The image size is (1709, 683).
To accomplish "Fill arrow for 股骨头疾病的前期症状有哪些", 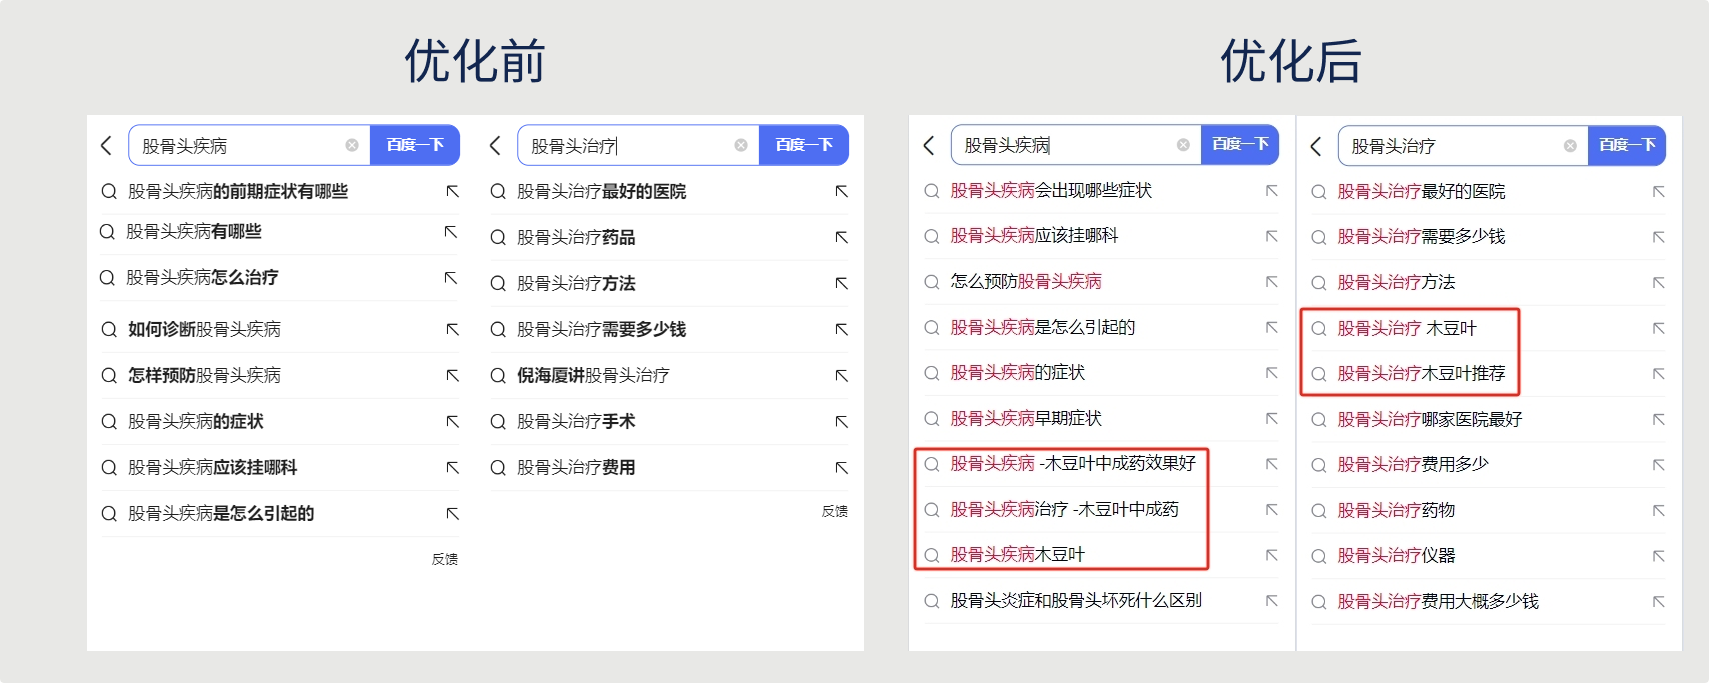I will [x=453, y=191].
